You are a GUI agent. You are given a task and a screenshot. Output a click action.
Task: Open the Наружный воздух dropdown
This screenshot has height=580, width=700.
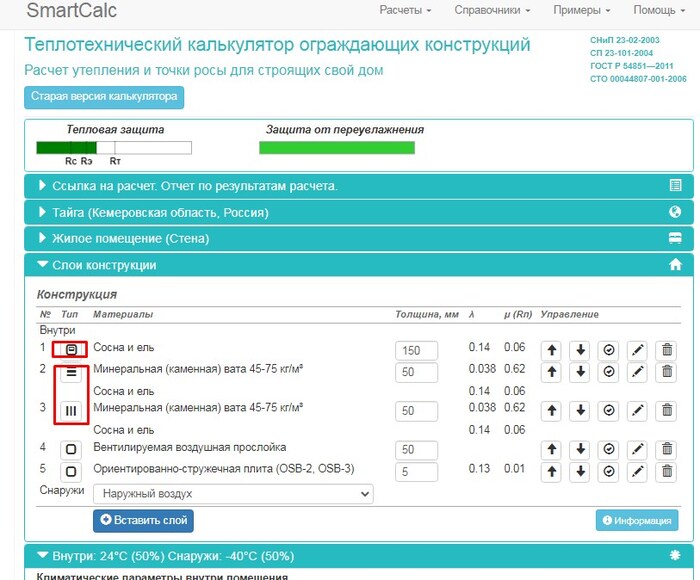(232, 494)
